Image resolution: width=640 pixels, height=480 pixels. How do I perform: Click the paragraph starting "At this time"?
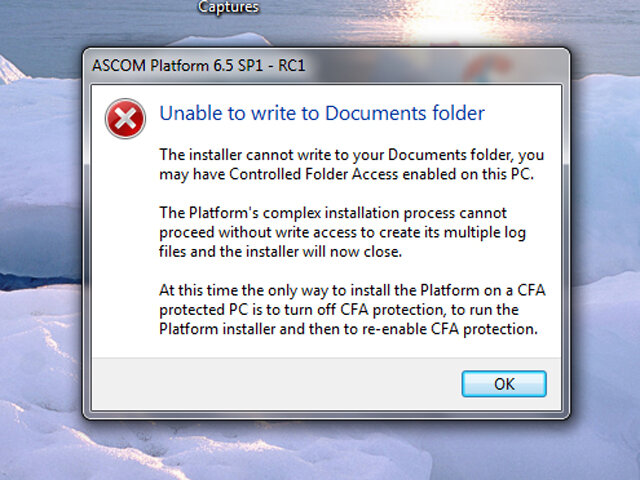pos(352,310)
